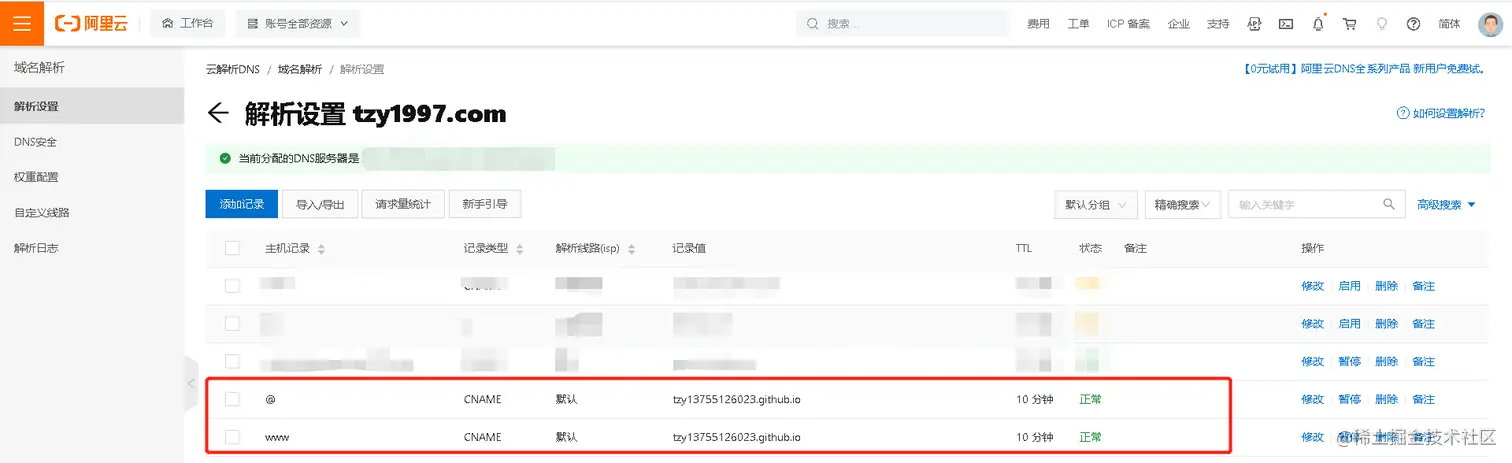Click the 添加记录 button

tap(240, 204)
